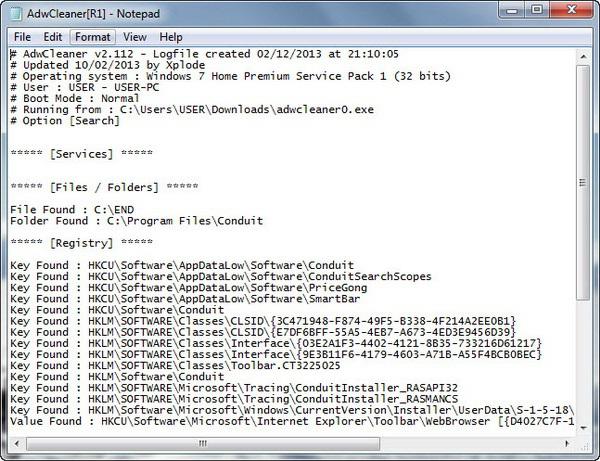600x461 pixels.
Task: Click the CLSID {3C471948-F874...} key line
Action: click(263, 321)
